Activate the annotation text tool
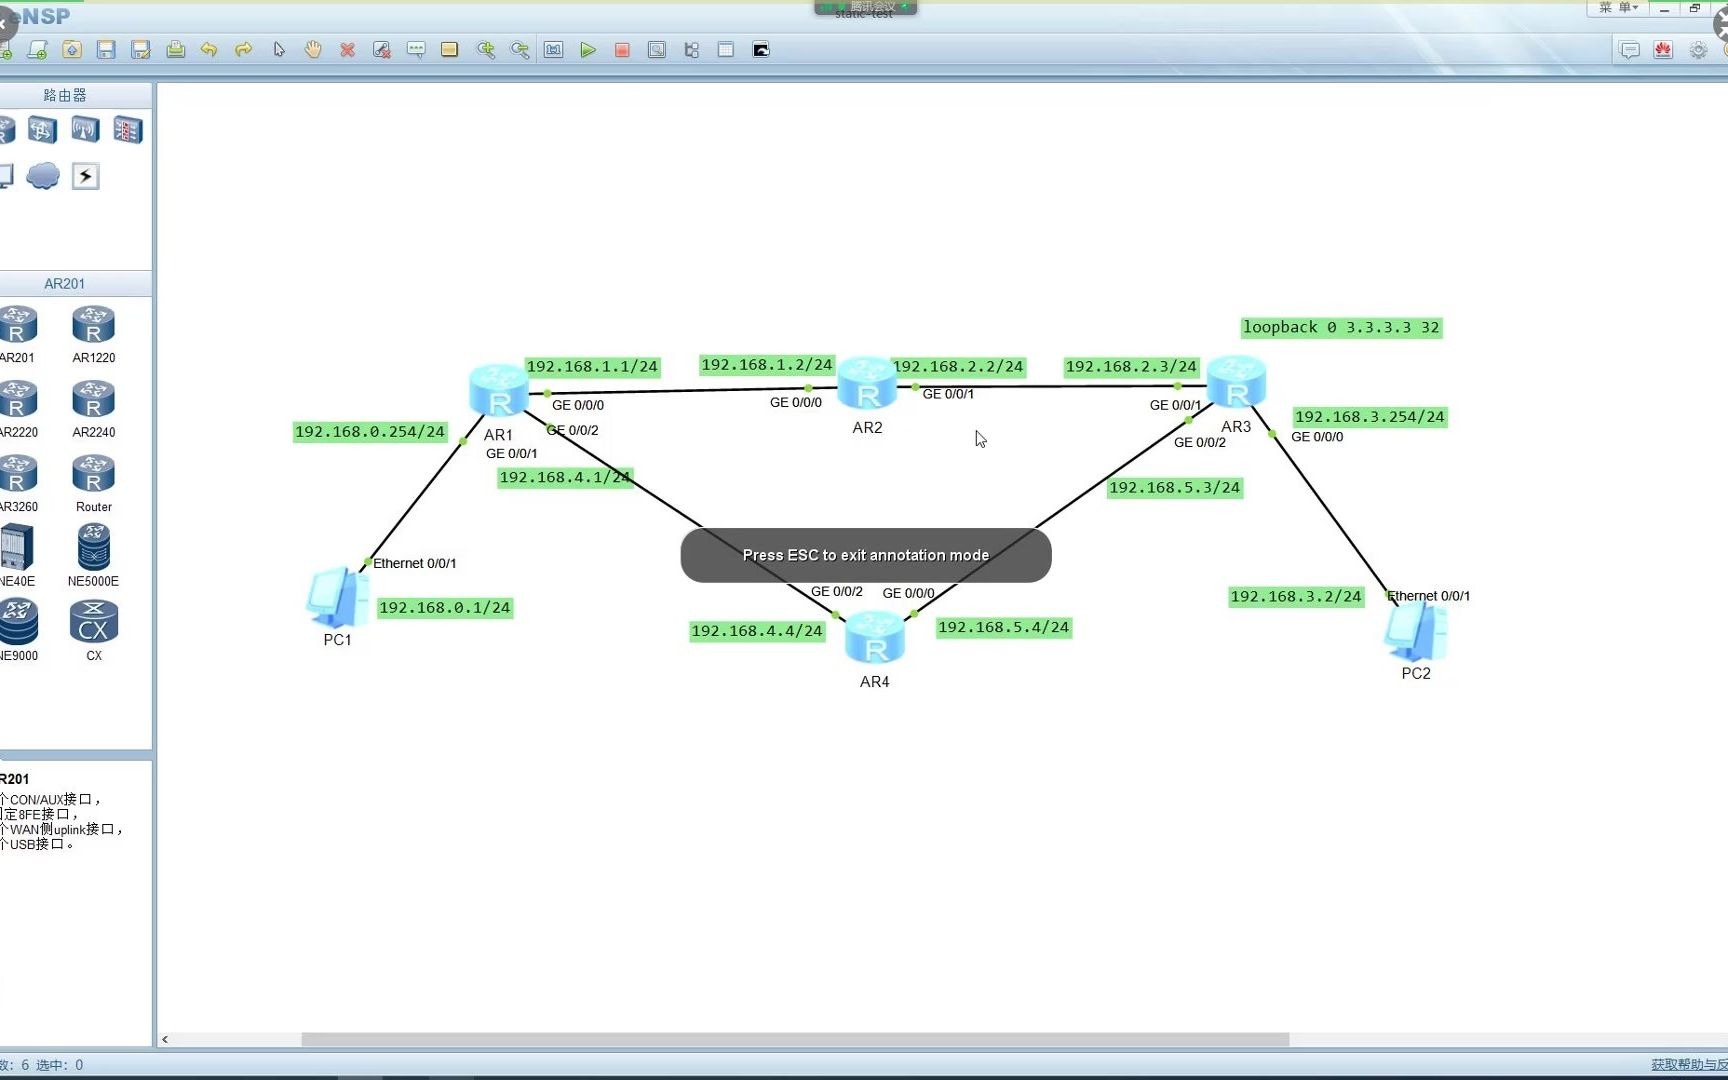Viewport: 1728px width, 1080px height. click(415, 49)
